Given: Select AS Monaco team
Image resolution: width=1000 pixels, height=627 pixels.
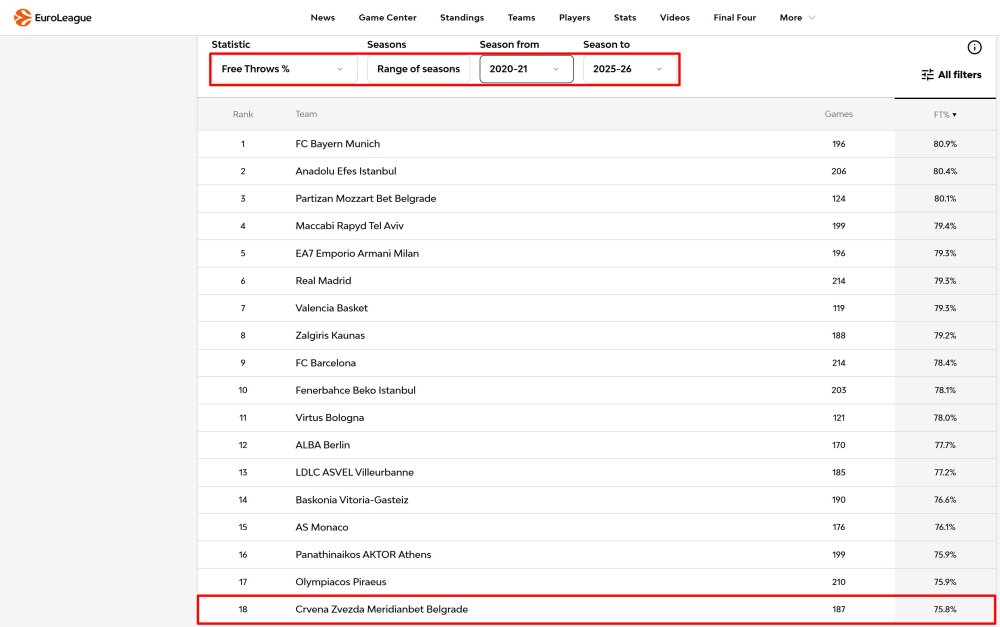Looking at the screenshot, I should click(321, 527).
